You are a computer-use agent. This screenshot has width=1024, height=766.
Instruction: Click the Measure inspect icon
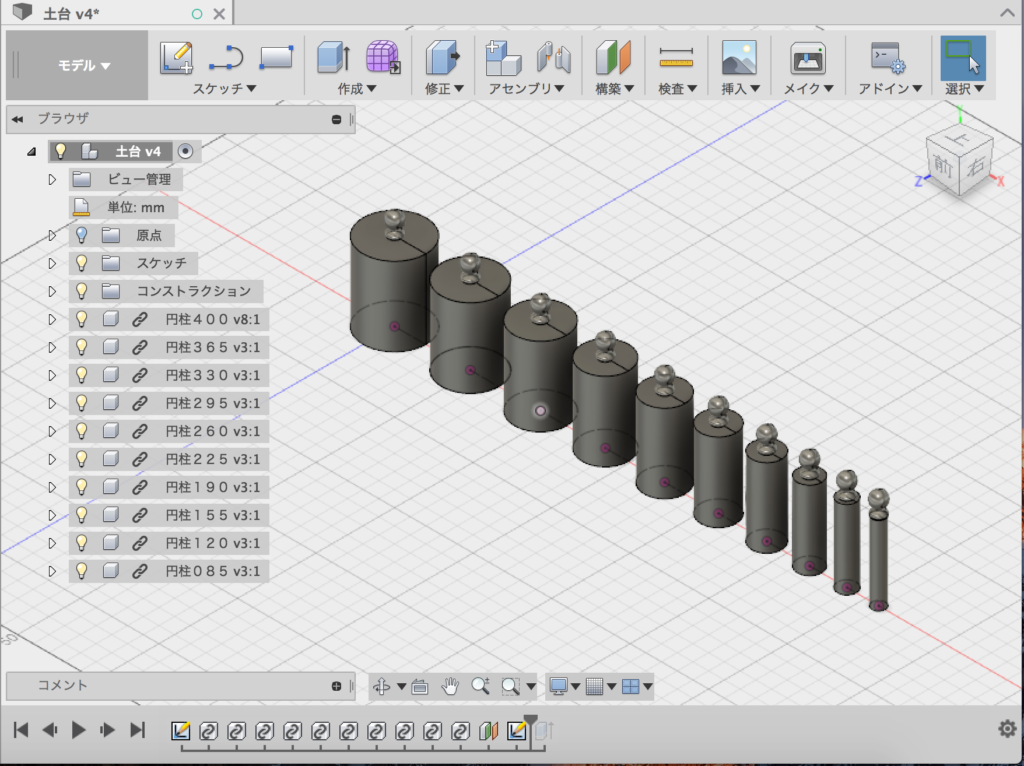676,57
